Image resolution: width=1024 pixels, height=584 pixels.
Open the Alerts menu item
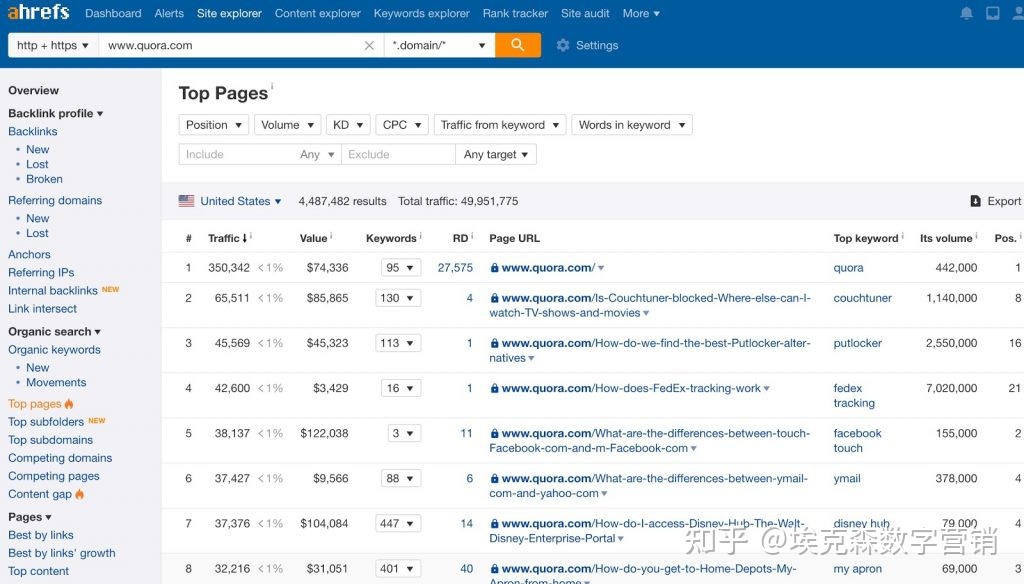coord(169,13)
